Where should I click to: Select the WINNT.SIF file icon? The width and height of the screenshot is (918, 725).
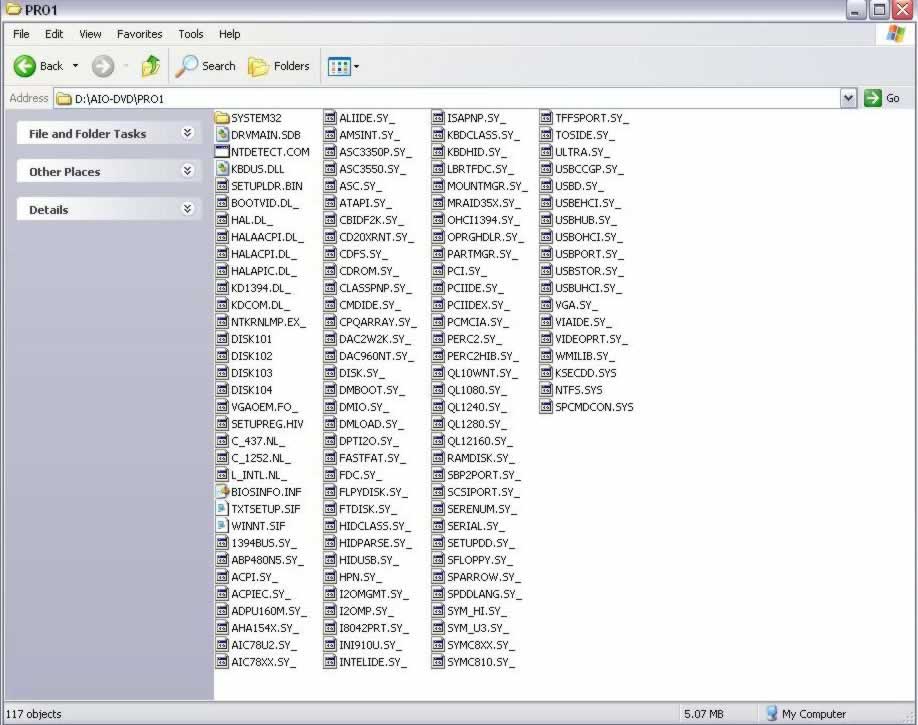[222, 525]
